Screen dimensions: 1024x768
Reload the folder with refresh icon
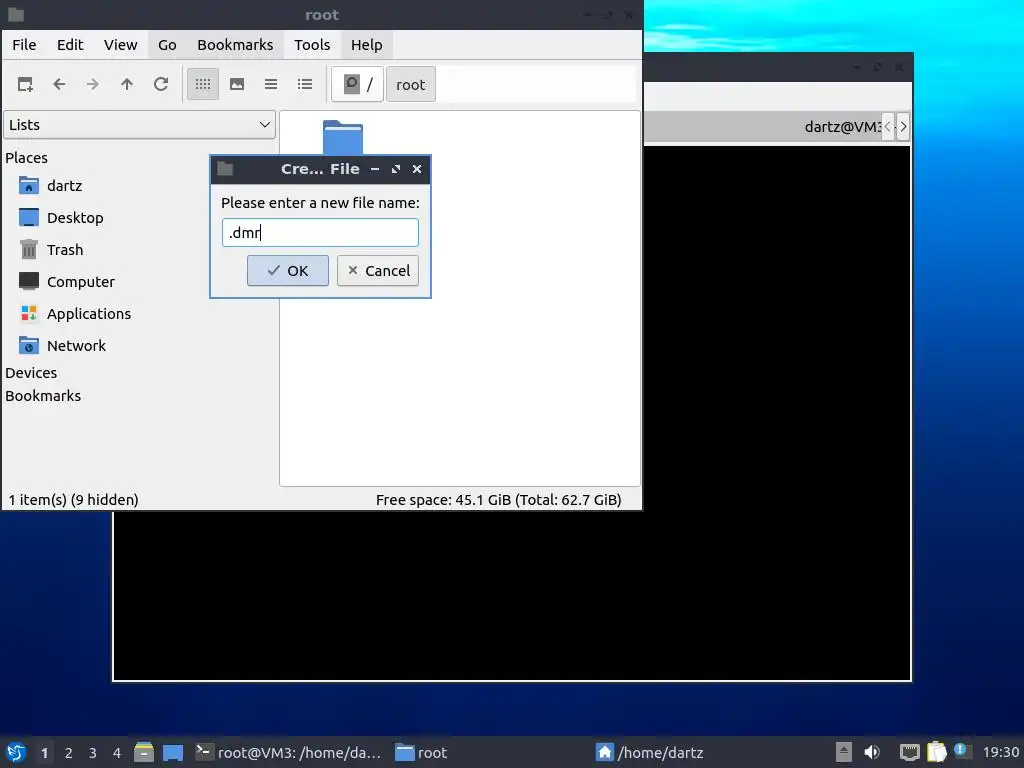(161, 84)
